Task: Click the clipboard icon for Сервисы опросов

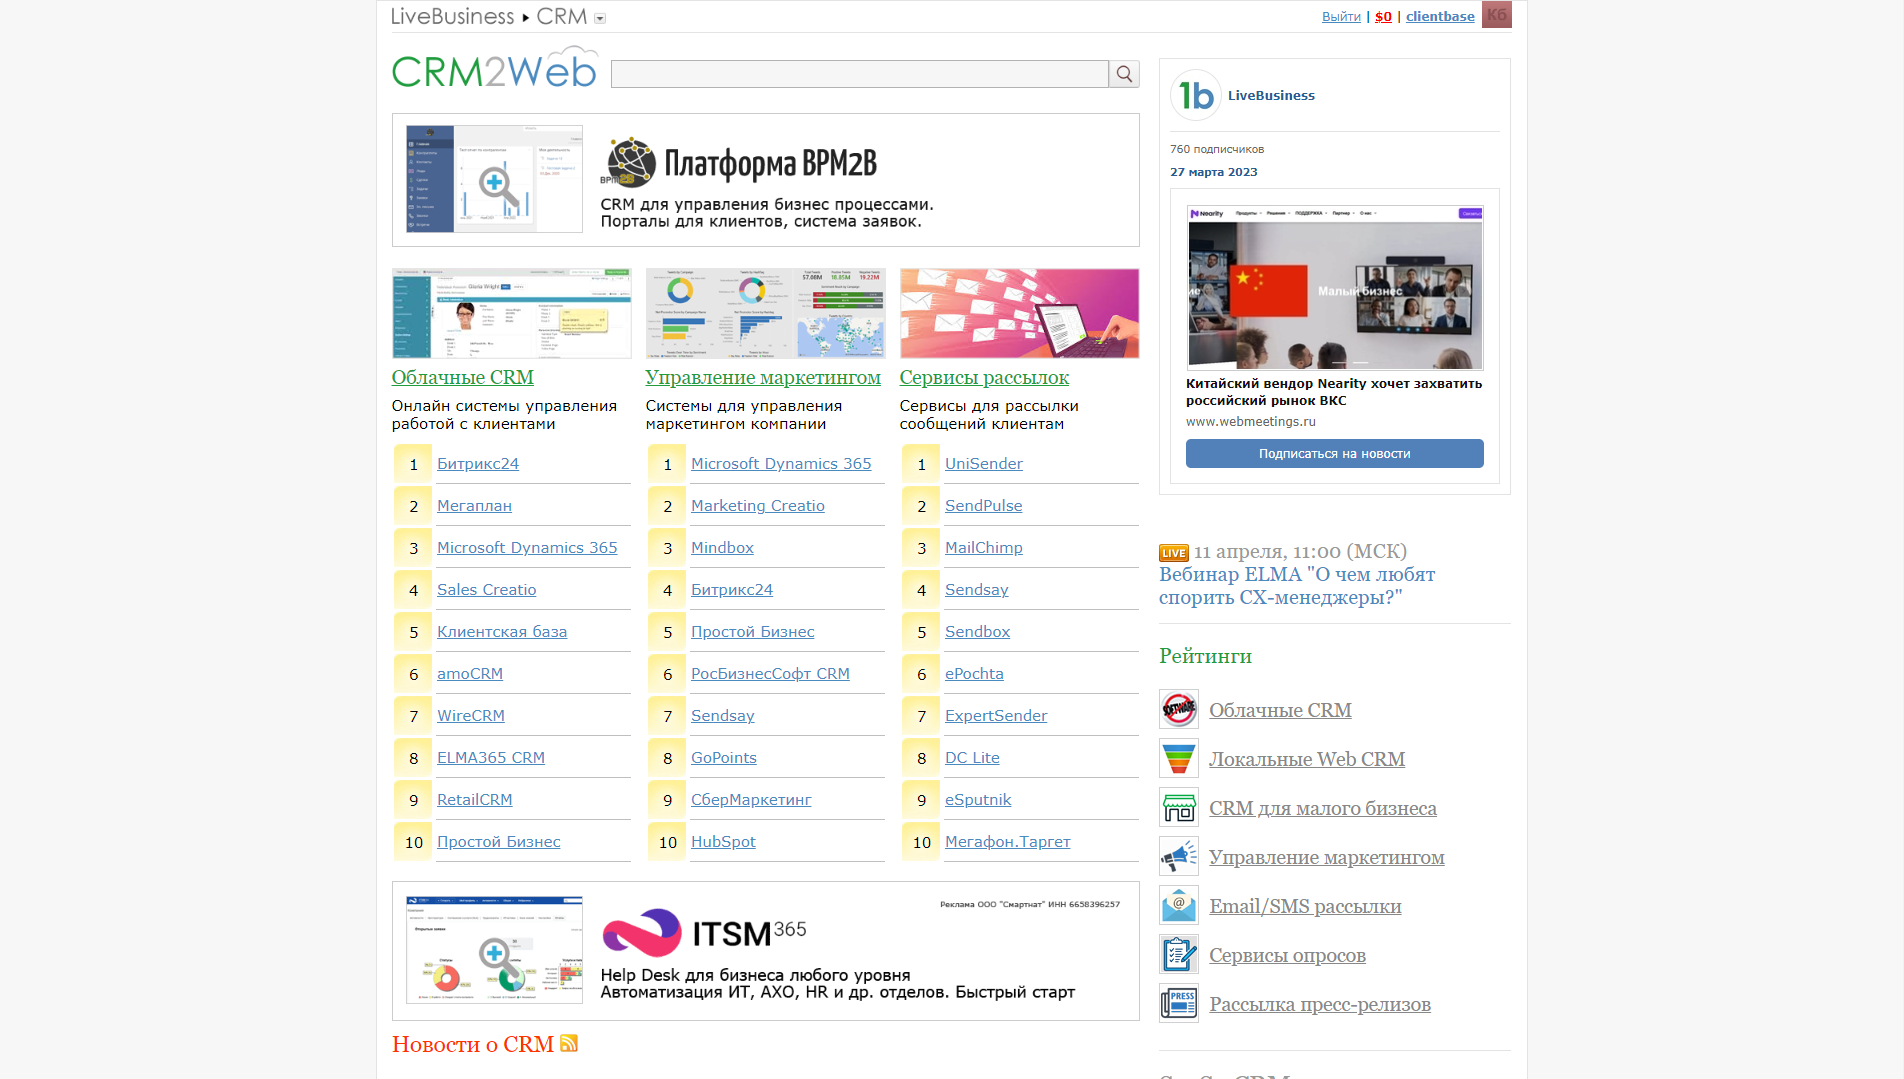Action: point(1179,955)
